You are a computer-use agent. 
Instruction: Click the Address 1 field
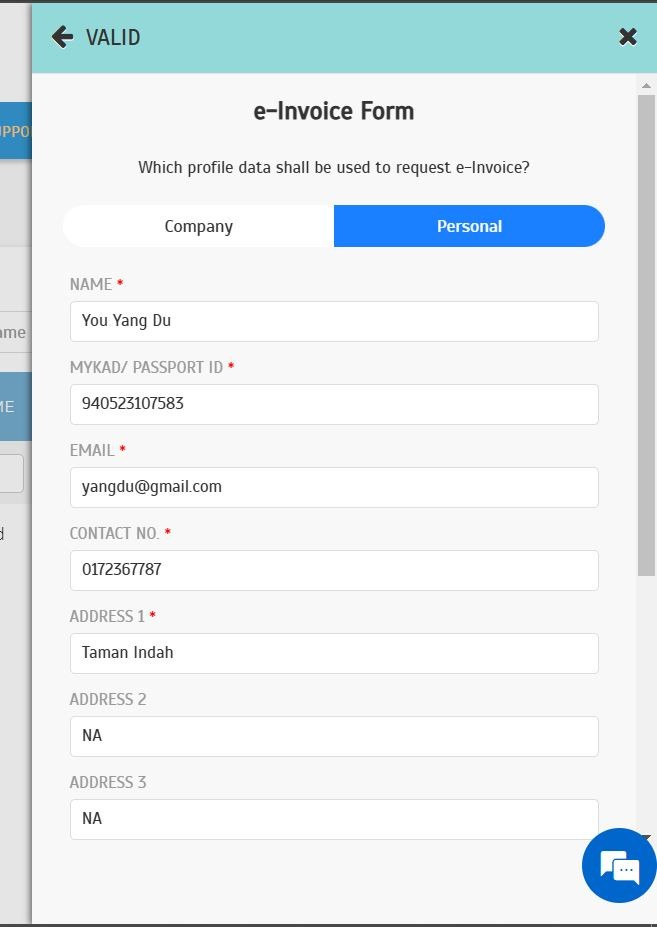point(334,653)
